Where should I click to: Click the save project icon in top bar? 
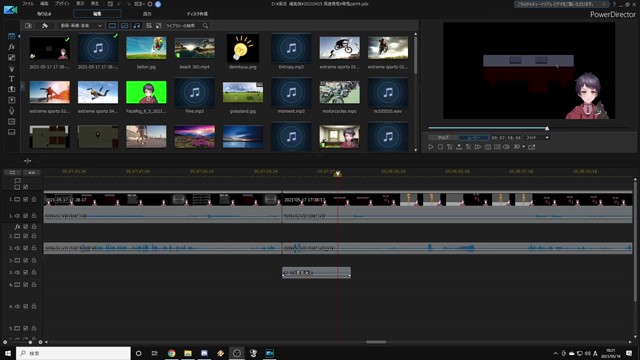[110, 4]
